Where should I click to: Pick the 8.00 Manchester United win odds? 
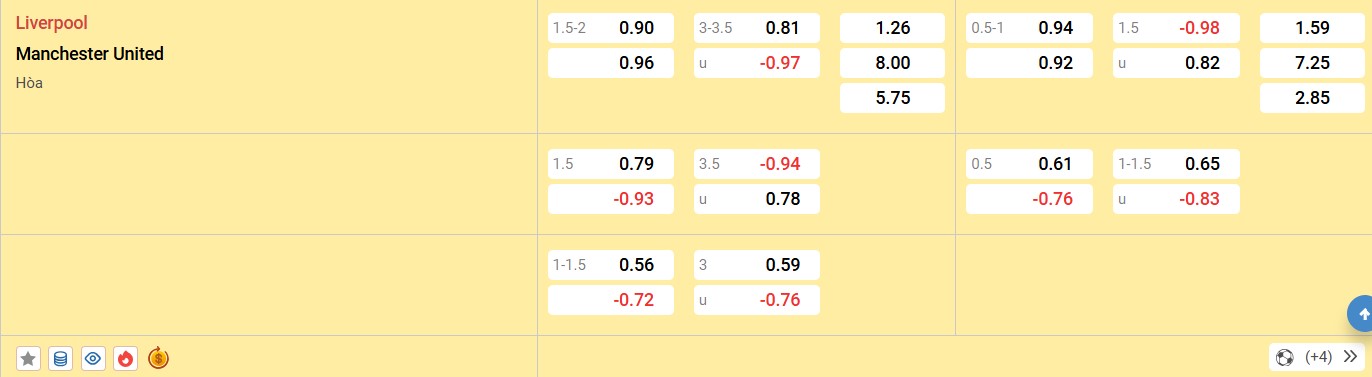[x=892, y=63]
